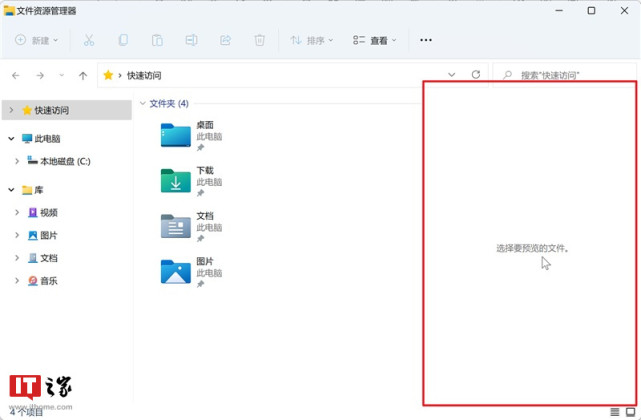Click the Share icon in toolbar
This screenshot has height=420, width=641.
click(225, 40)
